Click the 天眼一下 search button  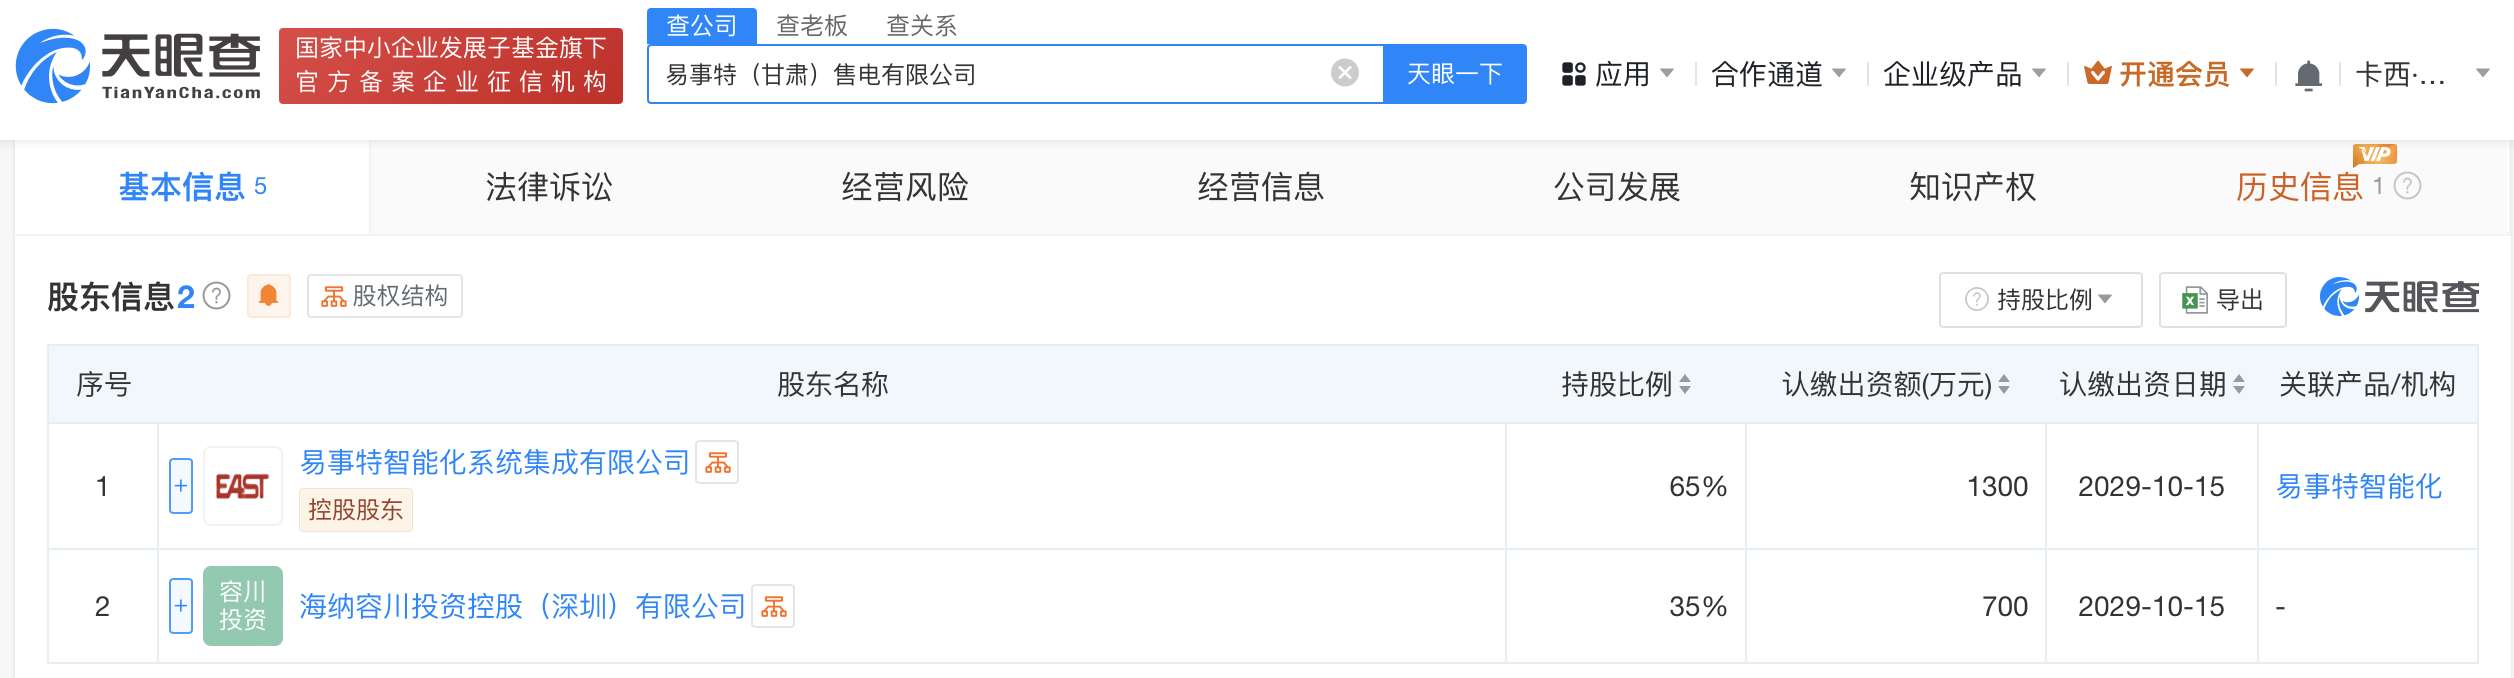click(1454, 74)
